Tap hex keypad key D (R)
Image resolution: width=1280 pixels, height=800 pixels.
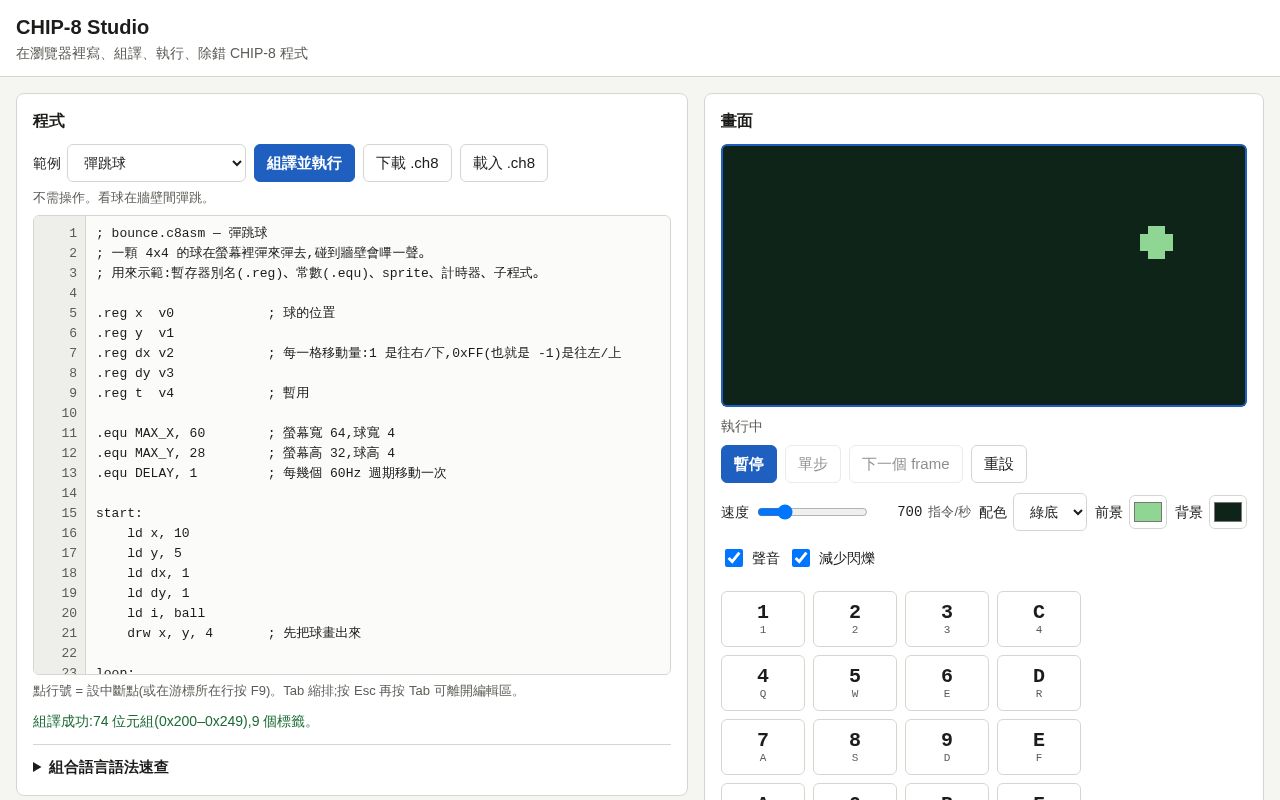[1039, 683]
